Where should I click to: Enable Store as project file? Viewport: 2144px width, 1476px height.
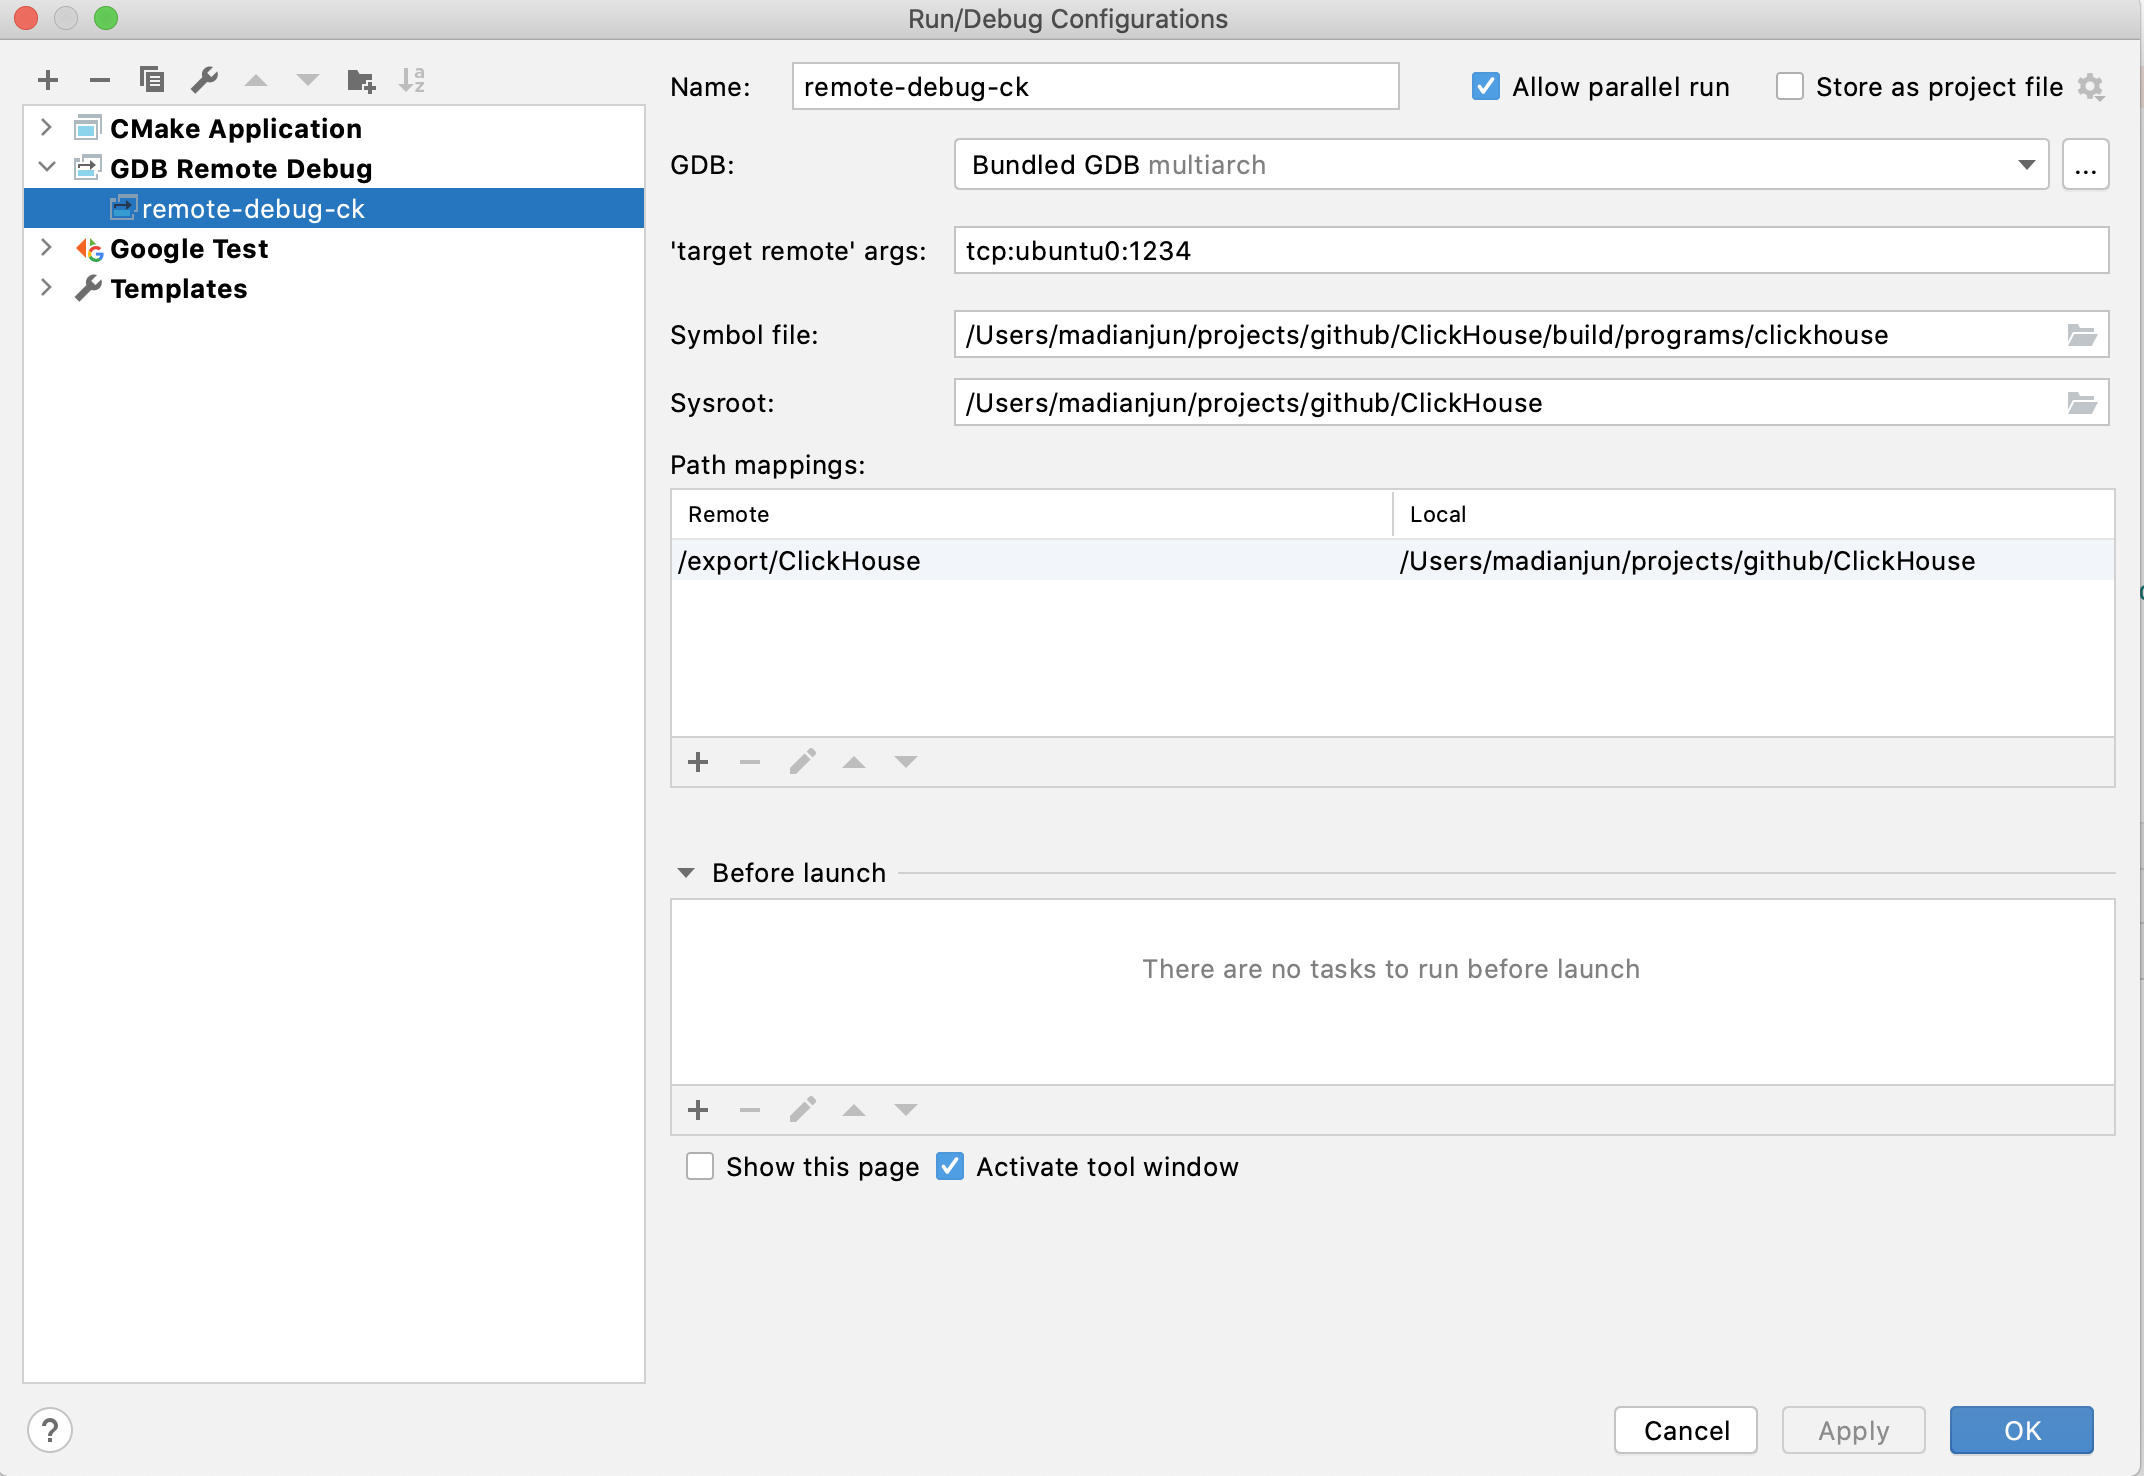[x=1789, y=87]
